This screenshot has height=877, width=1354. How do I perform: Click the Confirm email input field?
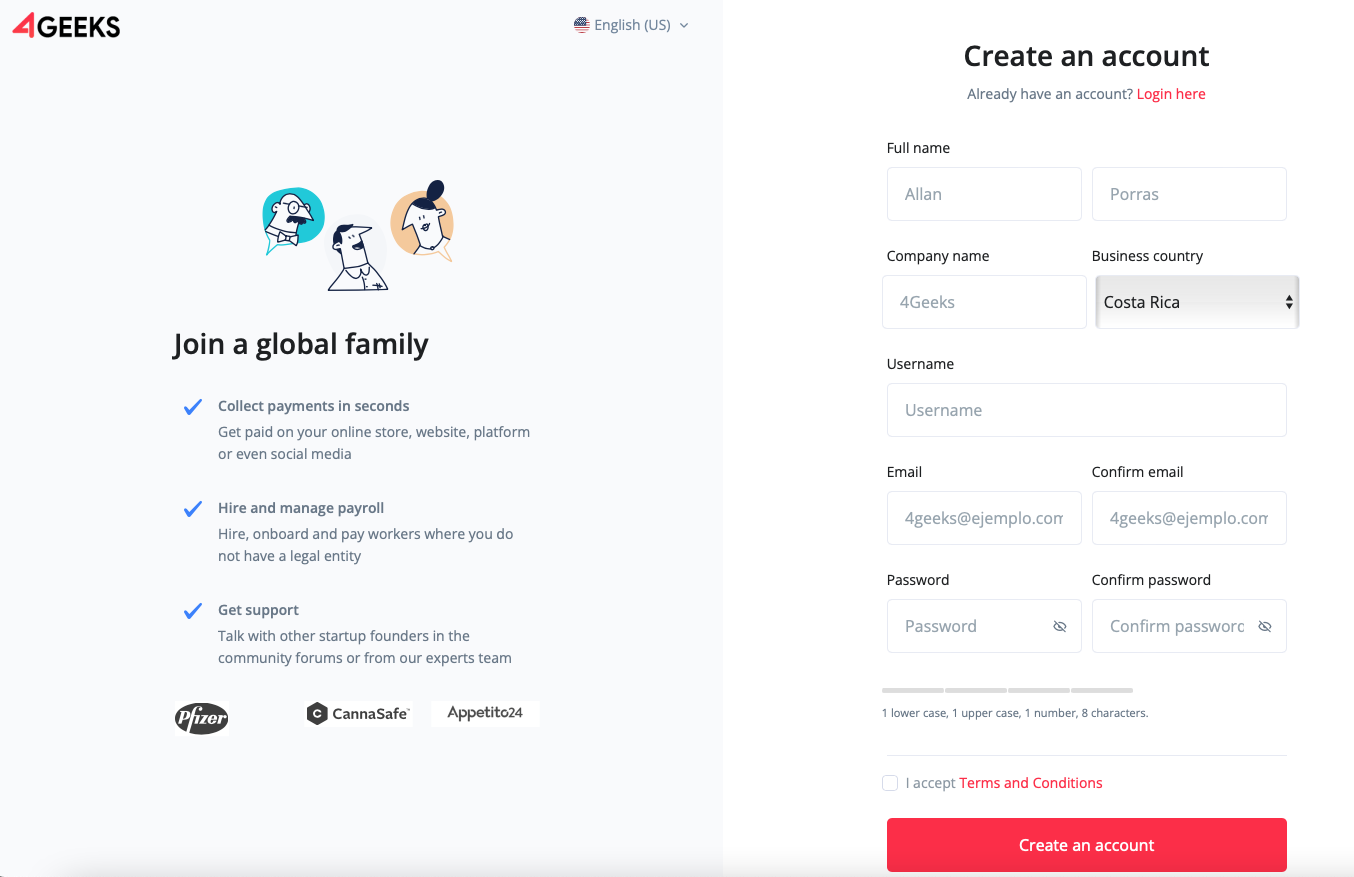click(x=1188, y=518)
